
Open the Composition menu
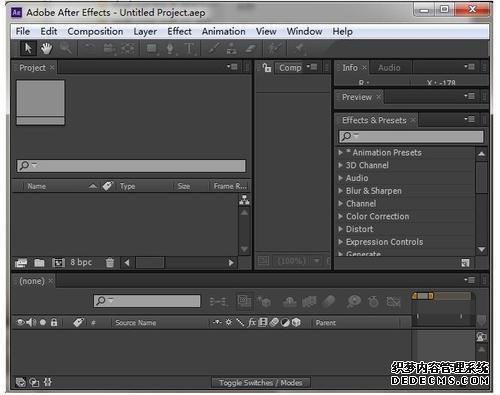[95, 31]
